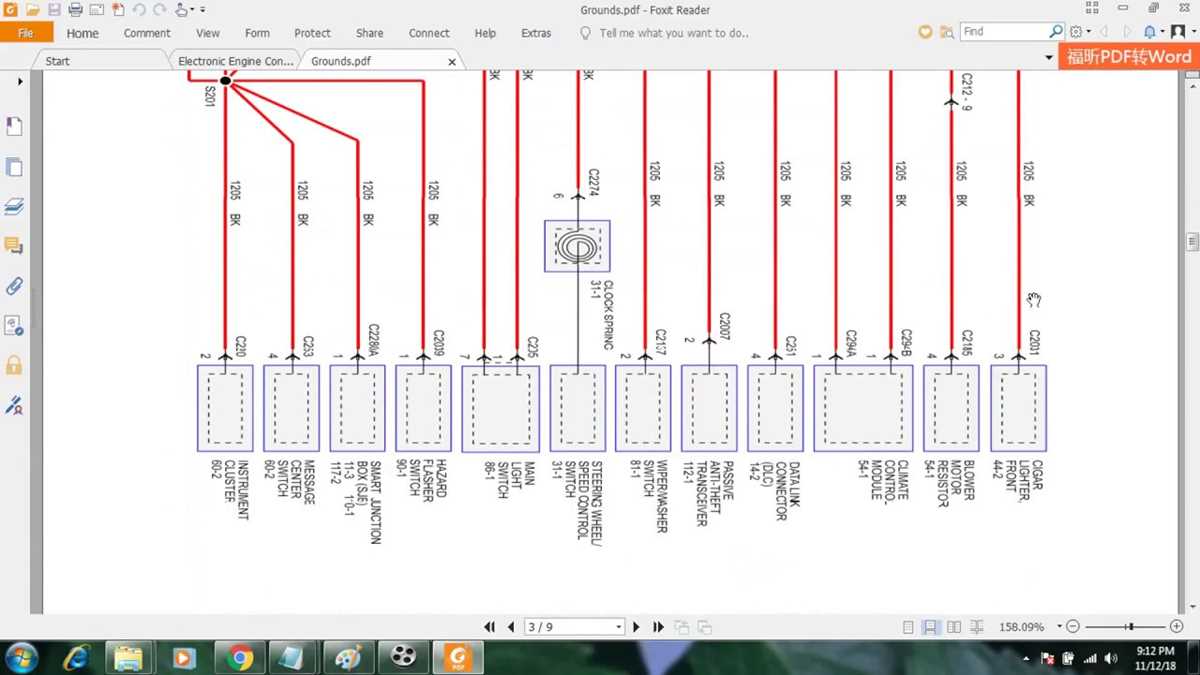Open file folder icon in quick access toolbar
The height and width of the screenshot is (675, 1200).
33,9
